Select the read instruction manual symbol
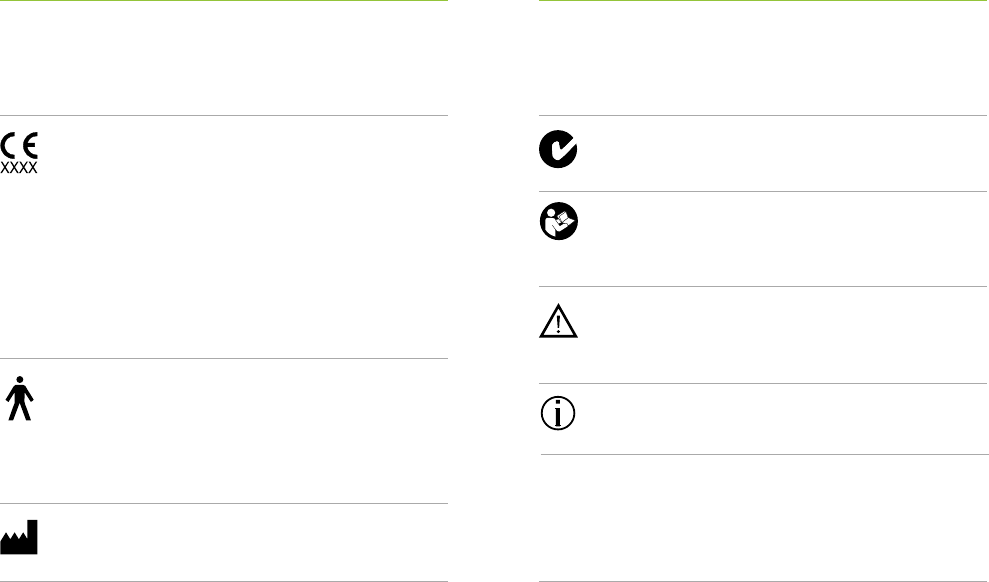 pos(559,221)
